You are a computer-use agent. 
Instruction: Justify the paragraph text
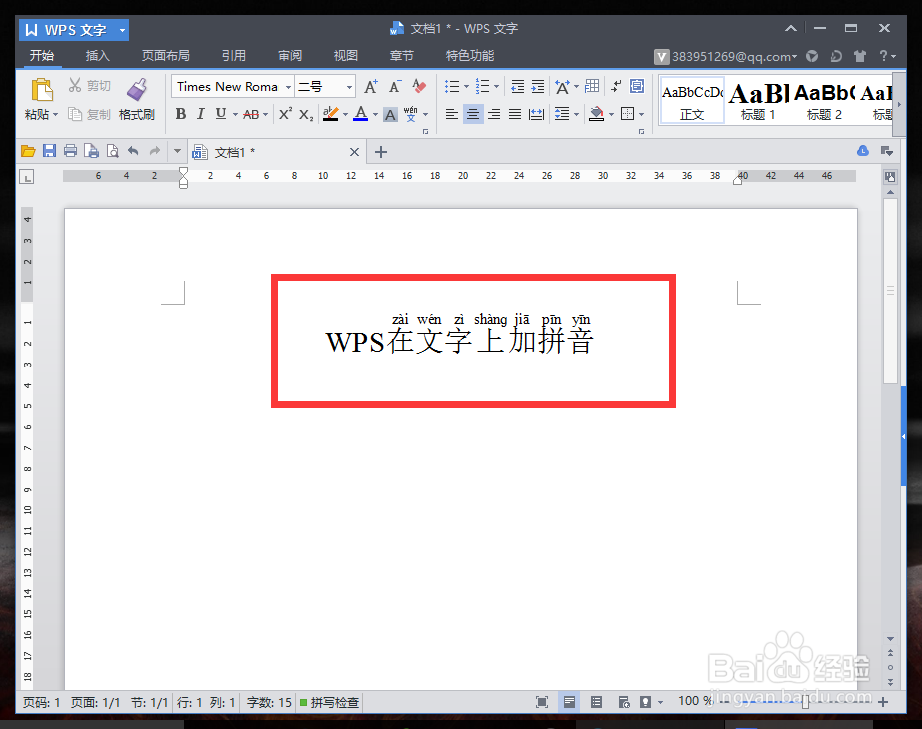pyautogui.click(x=515, y=114)
